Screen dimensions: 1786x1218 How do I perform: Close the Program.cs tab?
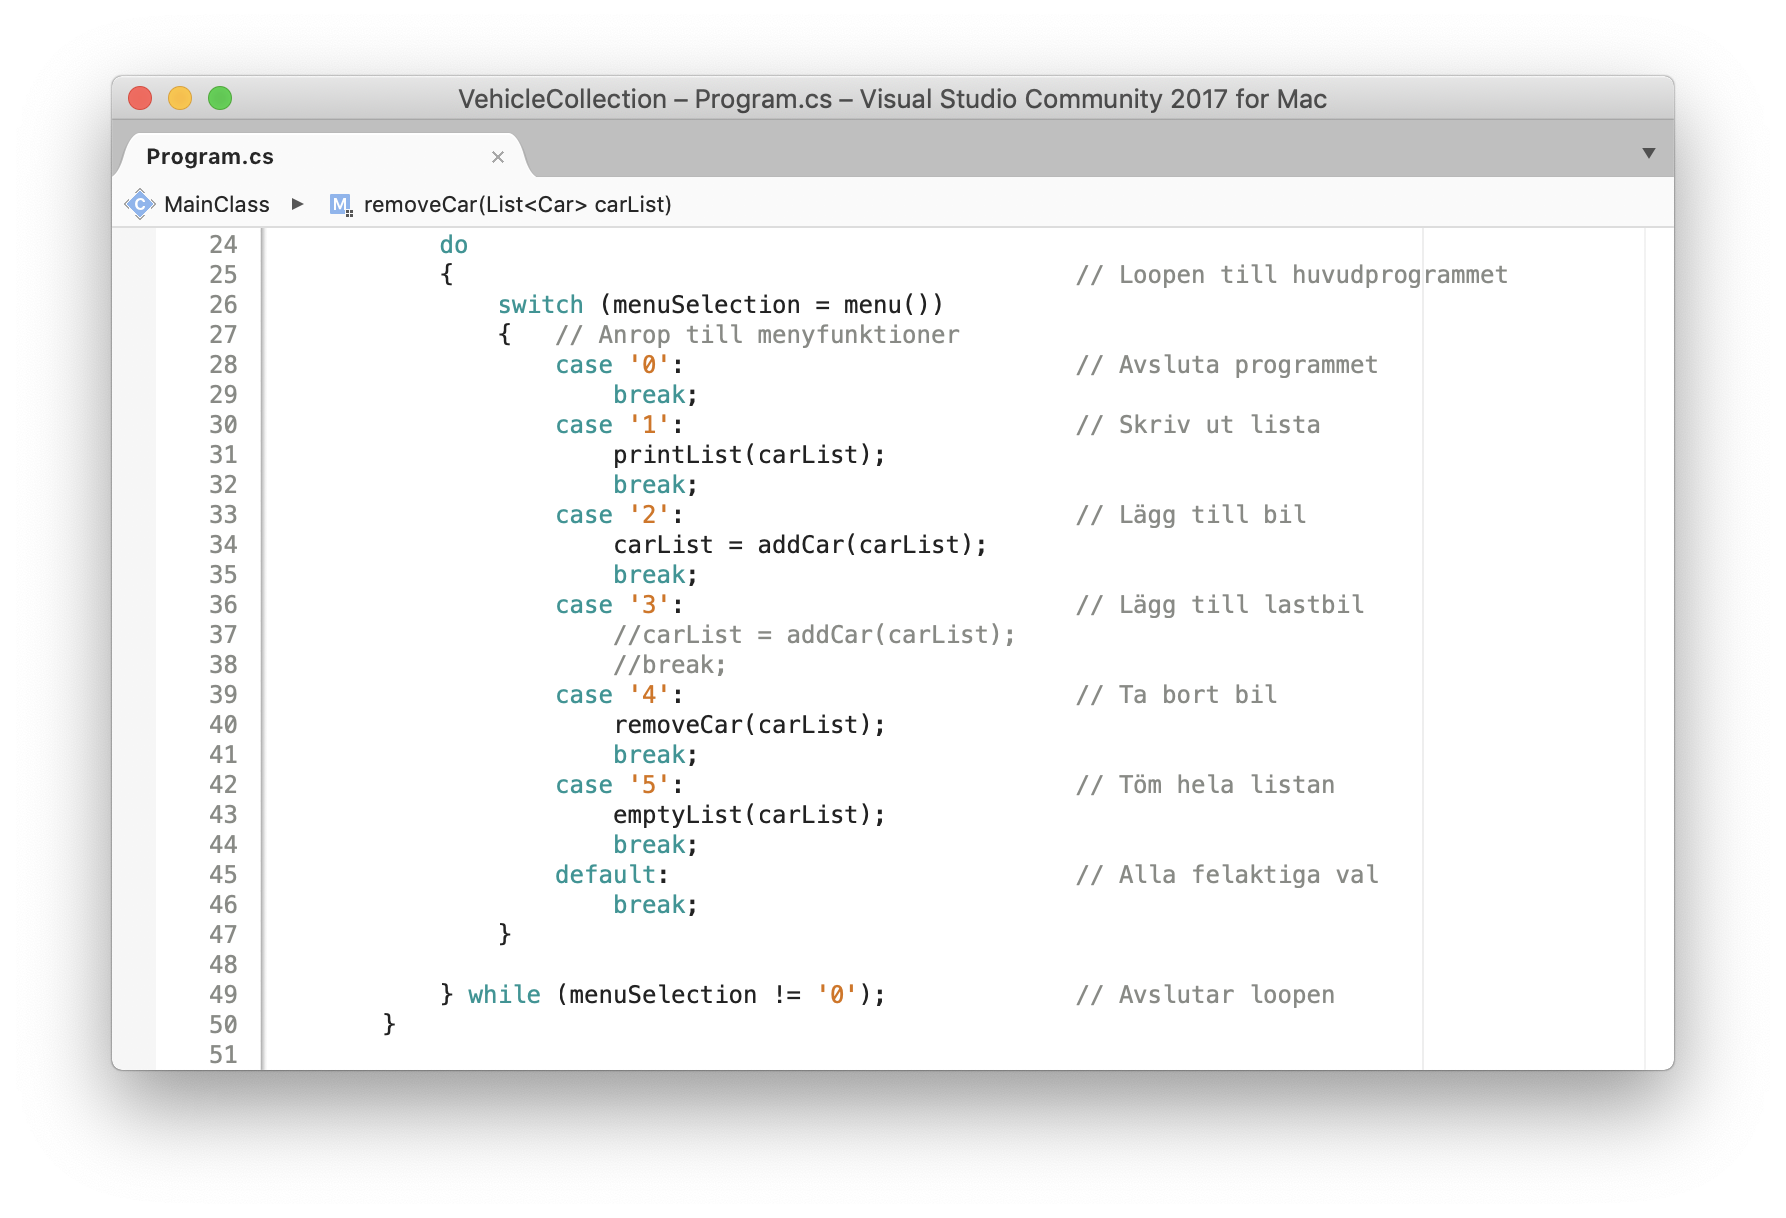click(498, 157)
